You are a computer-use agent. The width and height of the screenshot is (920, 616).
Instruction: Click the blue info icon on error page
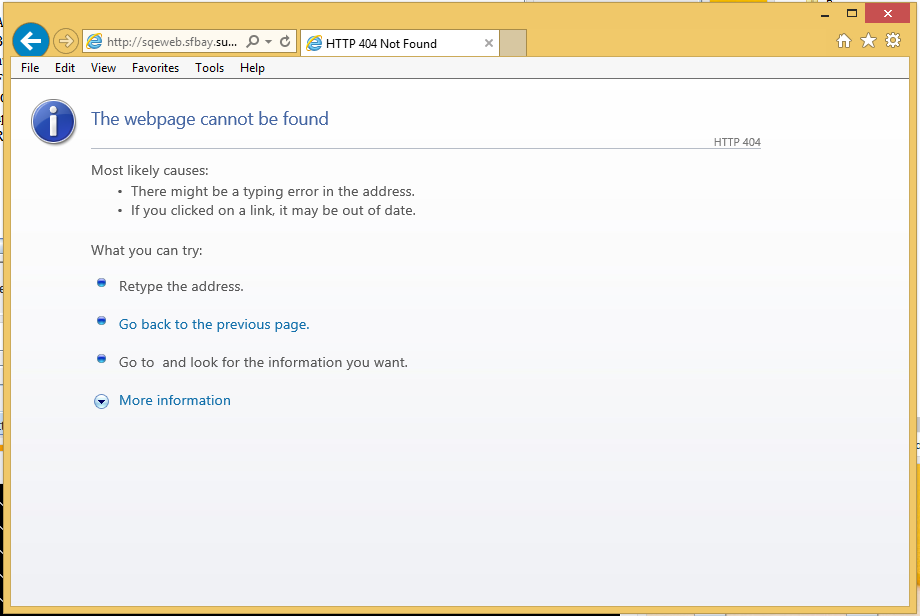tap(54, 122)
